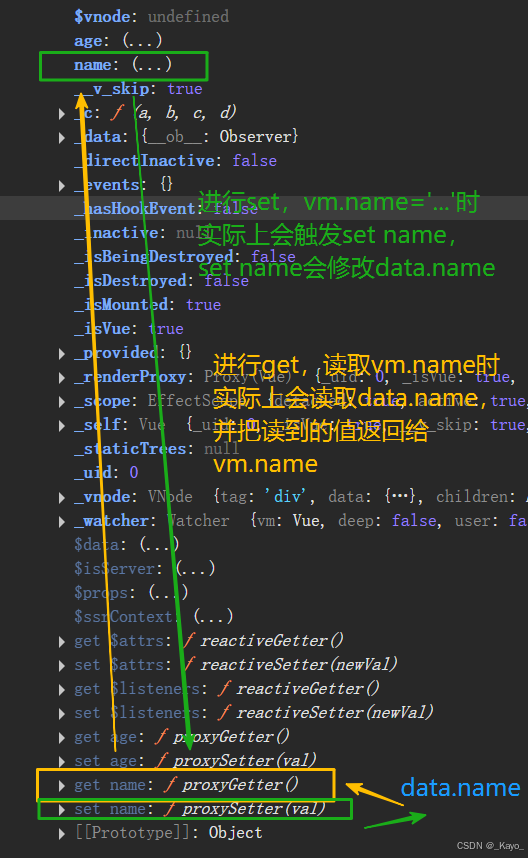Viewport: 528px width, 858px height.
Task: Select the _isDestroyed: false row
Action: (x=161, y=281)
